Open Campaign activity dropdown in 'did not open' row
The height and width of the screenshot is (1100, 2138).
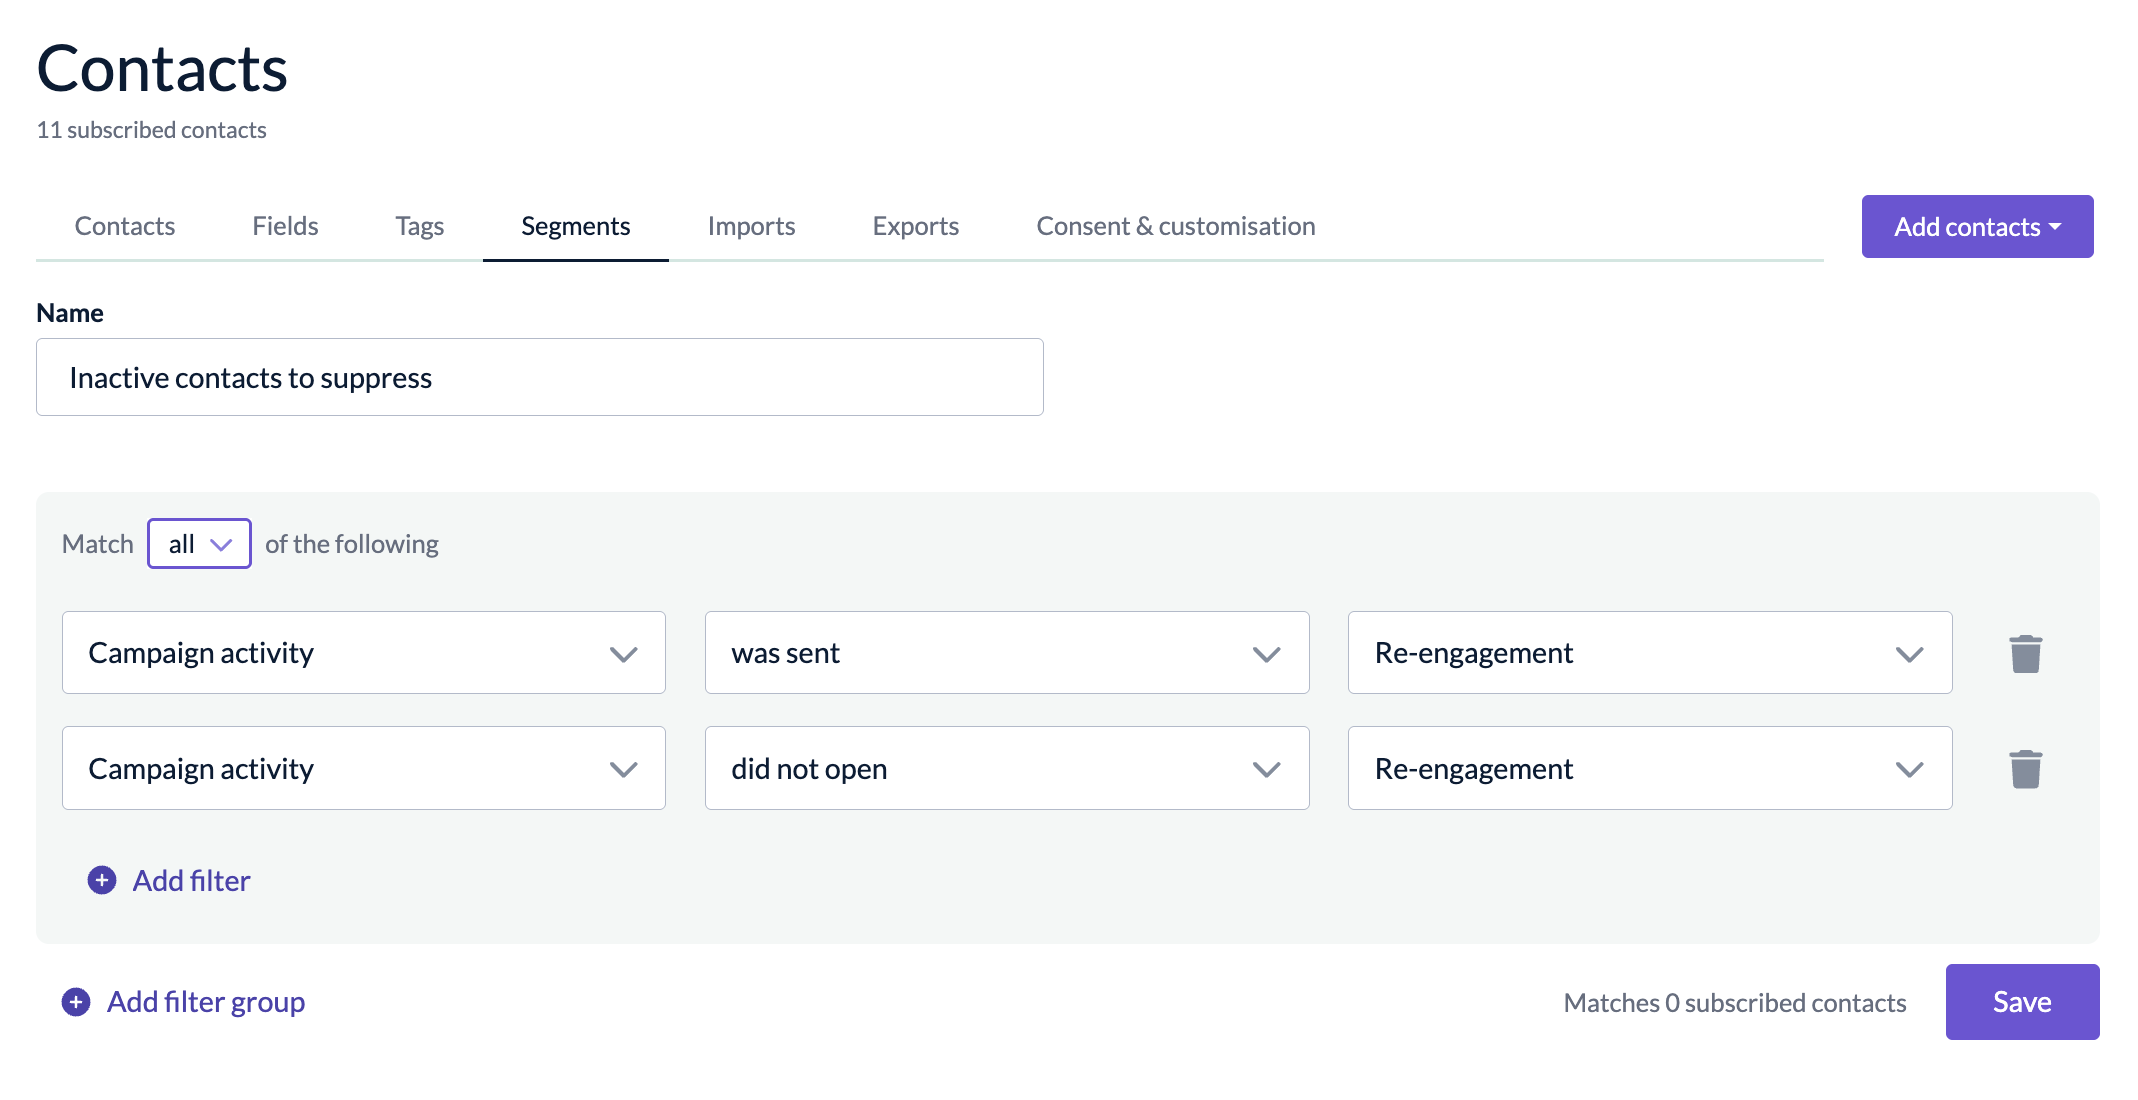click(x=364, y=768)
